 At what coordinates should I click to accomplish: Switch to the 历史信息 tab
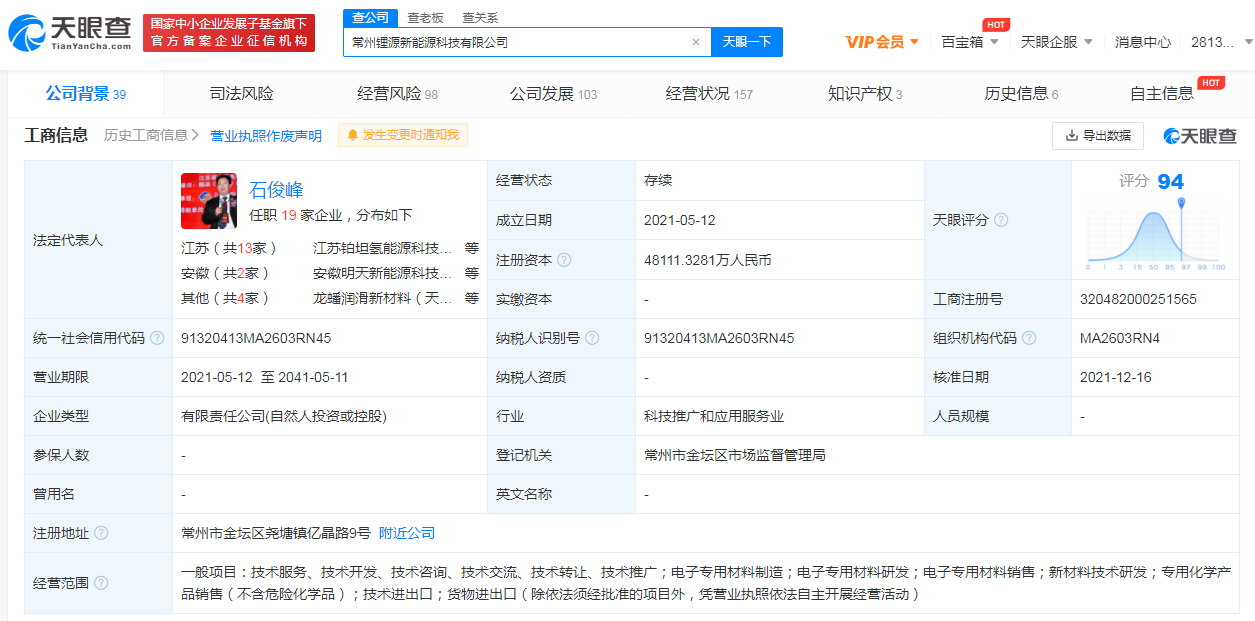click(1021, 94)
